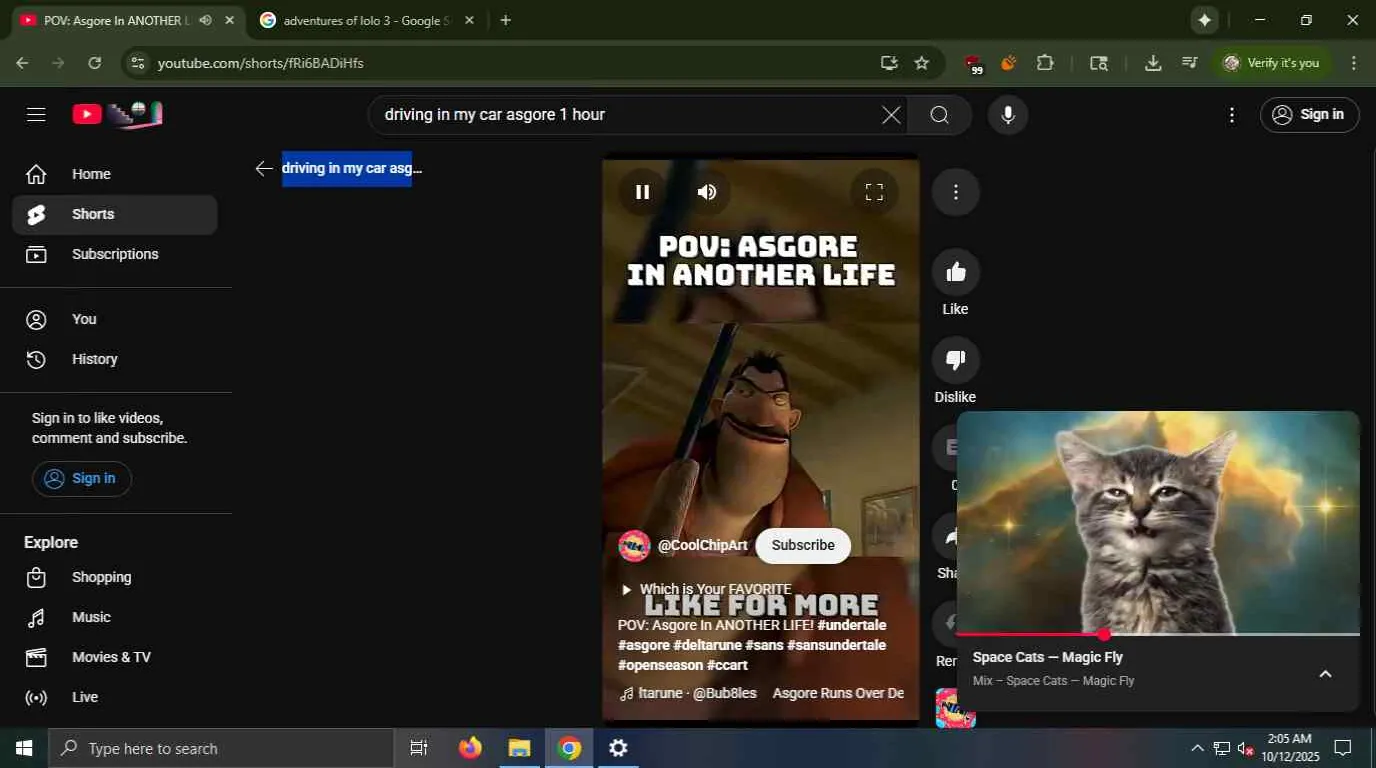The width and height of the screenshot is (1376, 768).
Task: Open the Chrome three-dot menu
Action: point(1354,63)
